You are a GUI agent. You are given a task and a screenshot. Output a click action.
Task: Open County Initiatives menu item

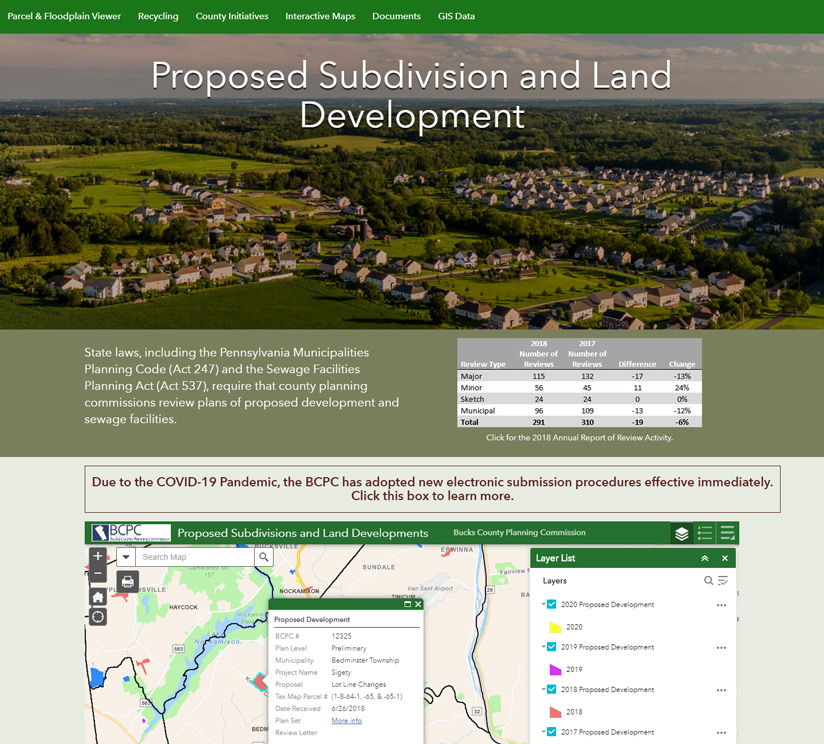(232, 16)
